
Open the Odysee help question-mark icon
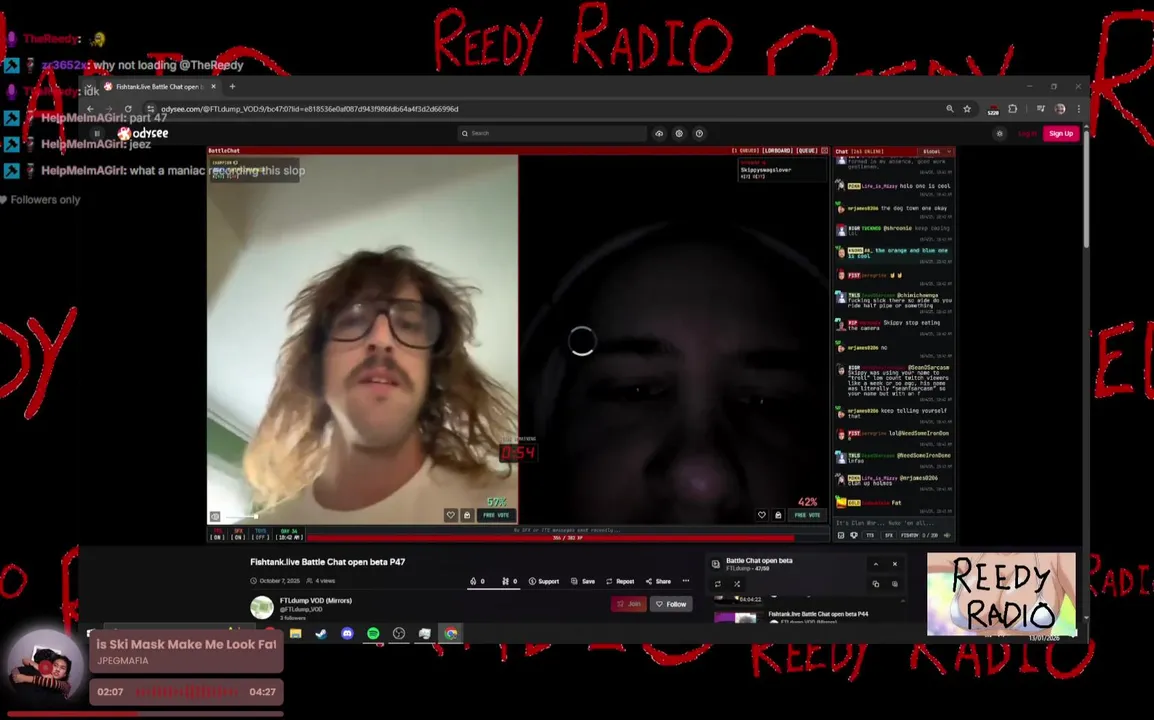(699, 133)
